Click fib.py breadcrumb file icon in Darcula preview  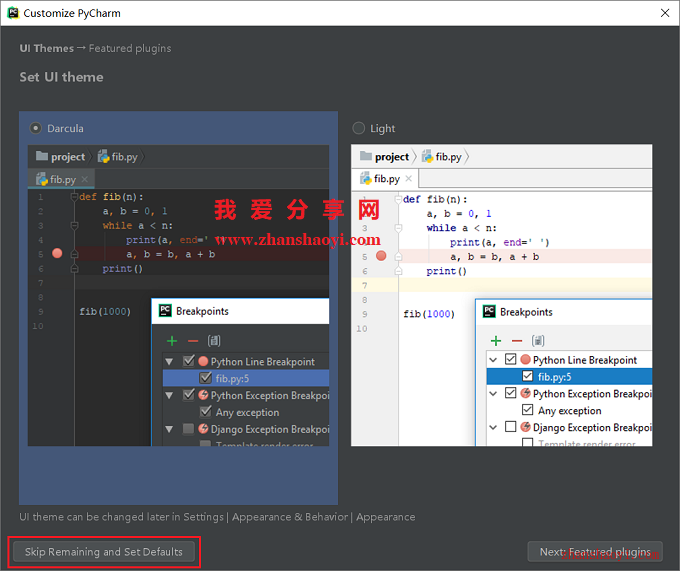[x=104, y=156]
